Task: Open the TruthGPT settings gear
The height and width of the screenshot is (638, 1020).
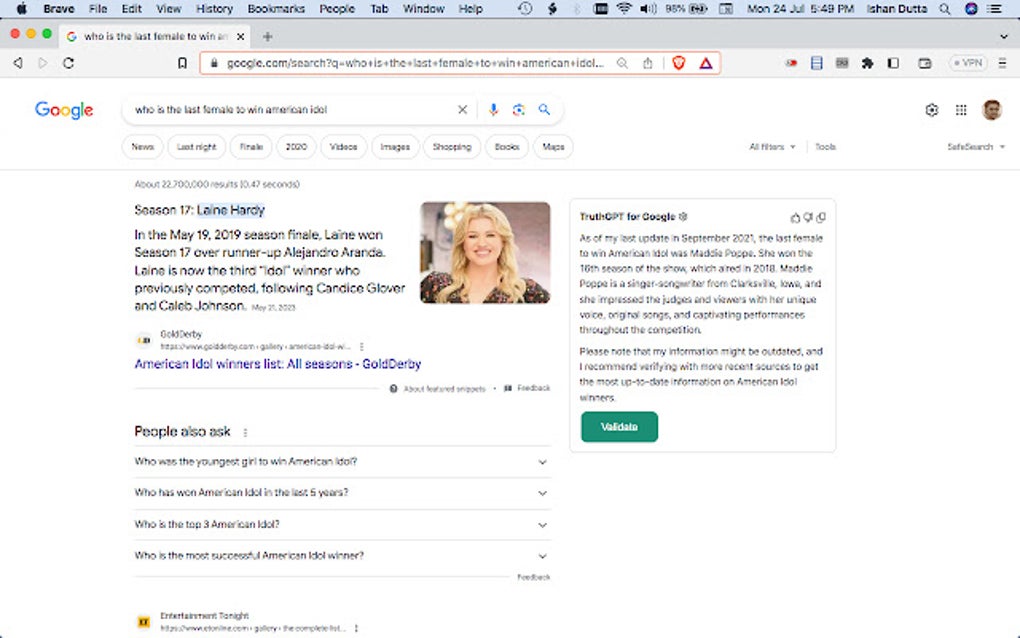Action: (682, 216)
